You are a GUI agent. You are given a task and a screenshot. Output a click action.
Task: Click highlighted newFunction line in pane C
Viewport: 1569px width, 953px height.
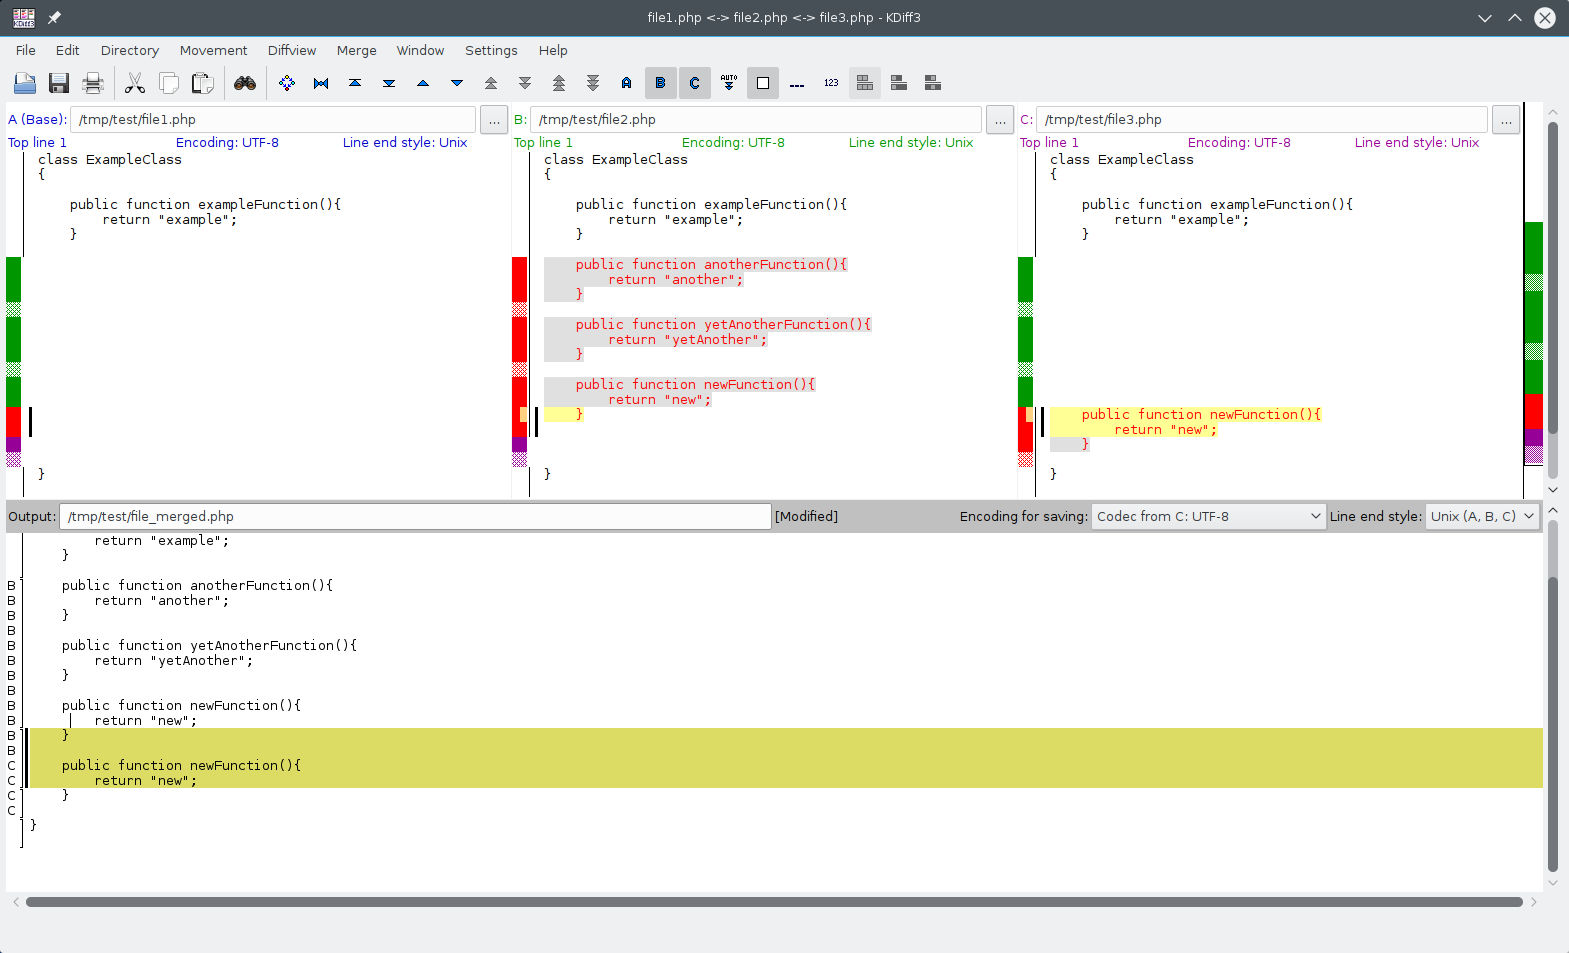tap(1201, 415)
